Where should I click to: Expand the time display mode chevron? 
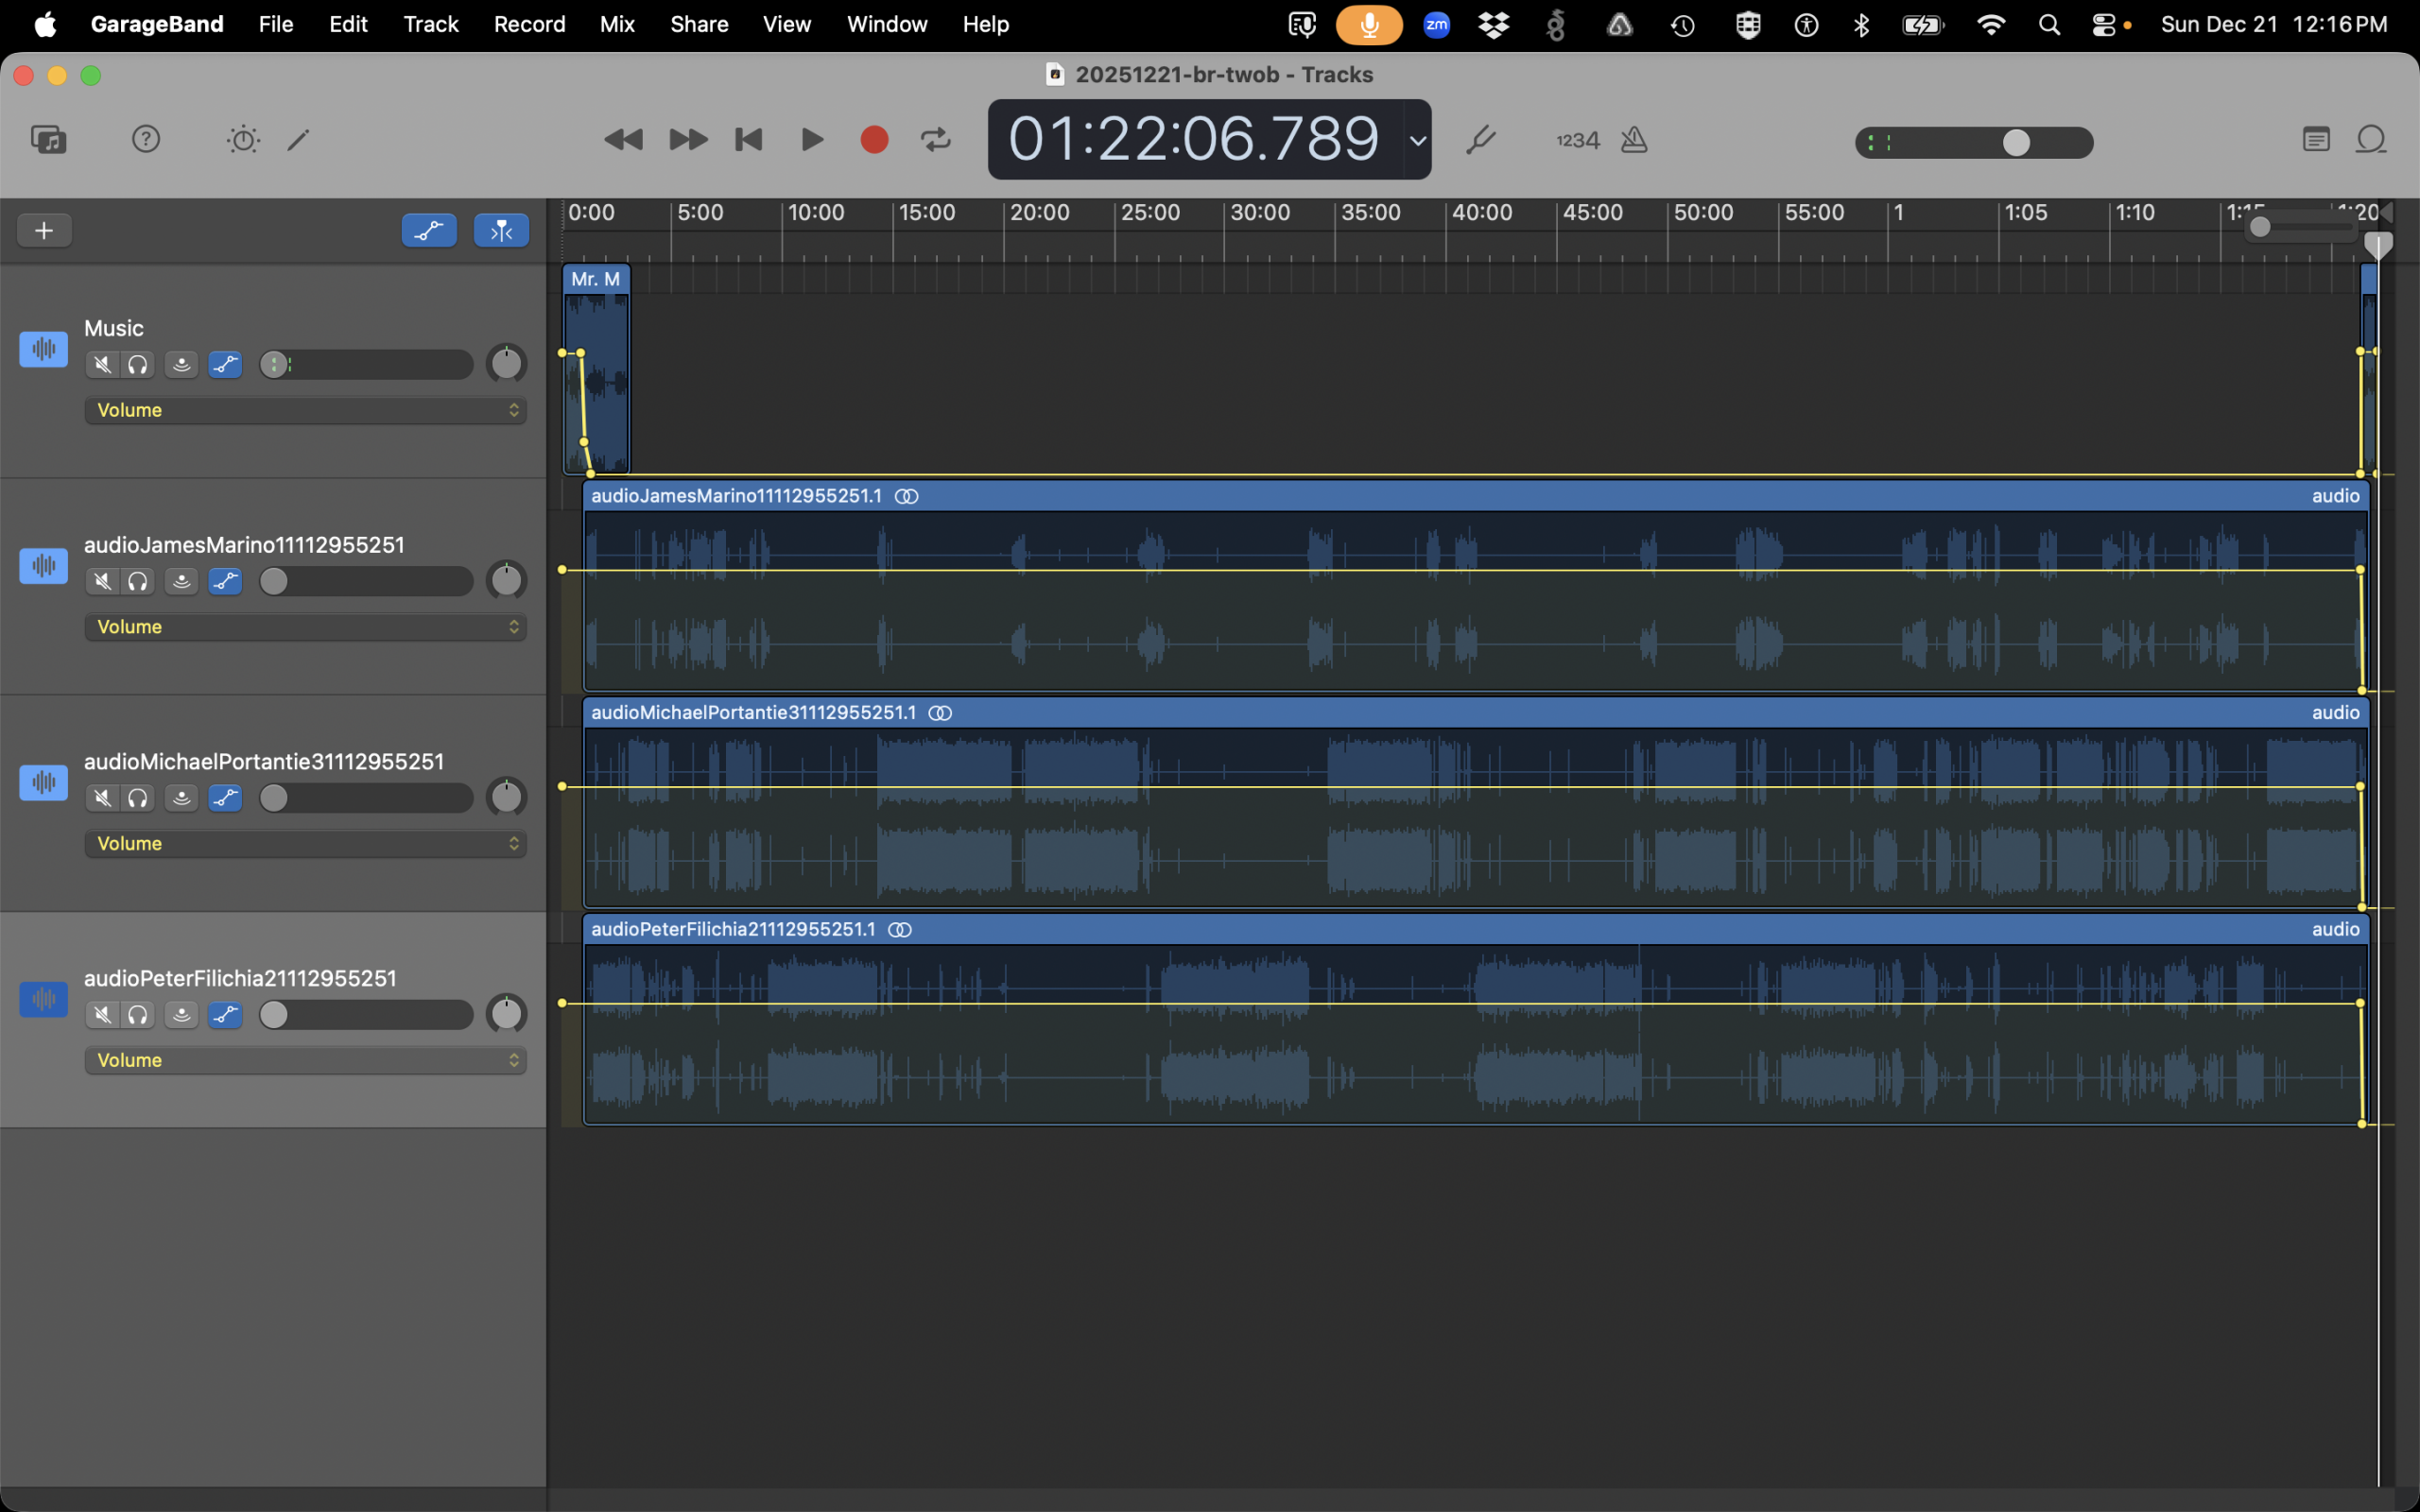[x=1417, y=140]
